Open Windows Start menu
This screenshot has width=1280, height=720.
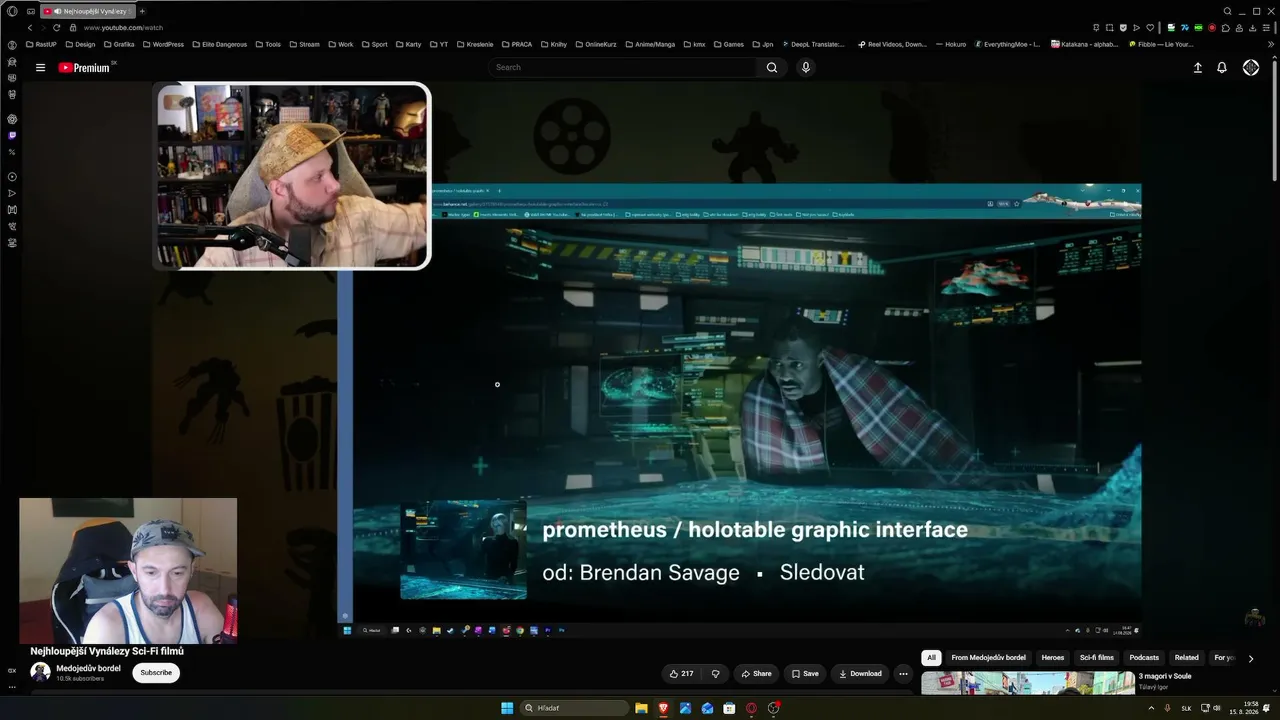click(507, 708)
